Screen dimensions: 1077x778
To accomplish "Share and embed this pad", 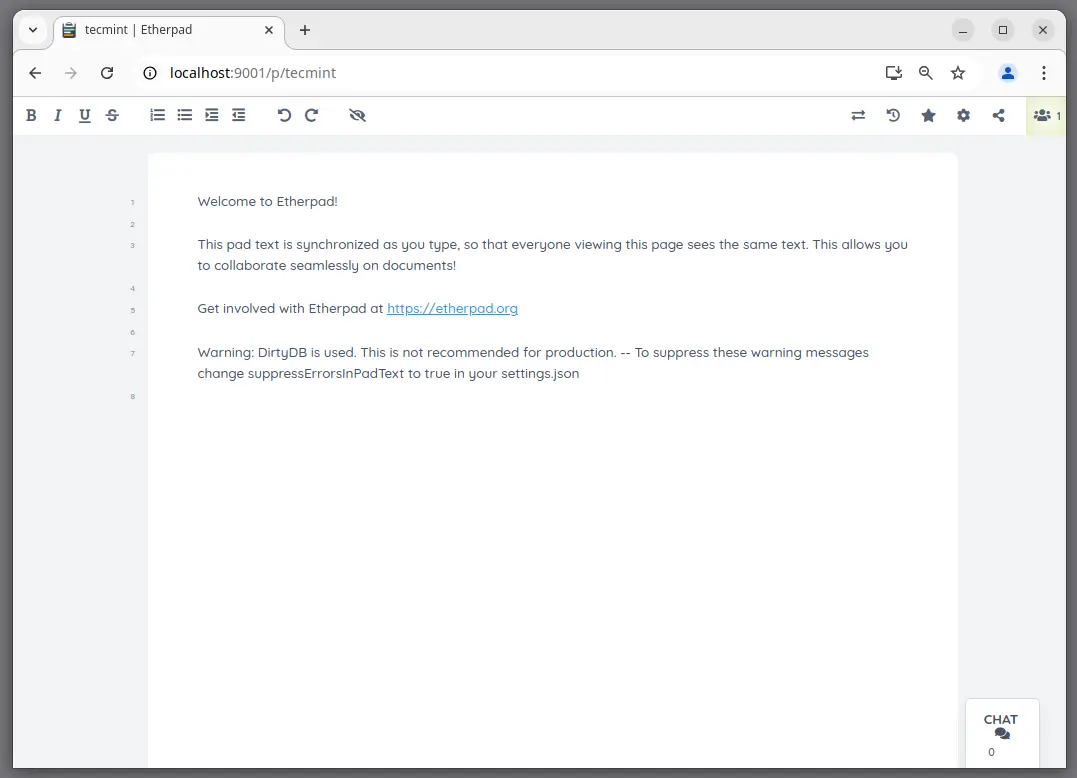I will [998, 116].
